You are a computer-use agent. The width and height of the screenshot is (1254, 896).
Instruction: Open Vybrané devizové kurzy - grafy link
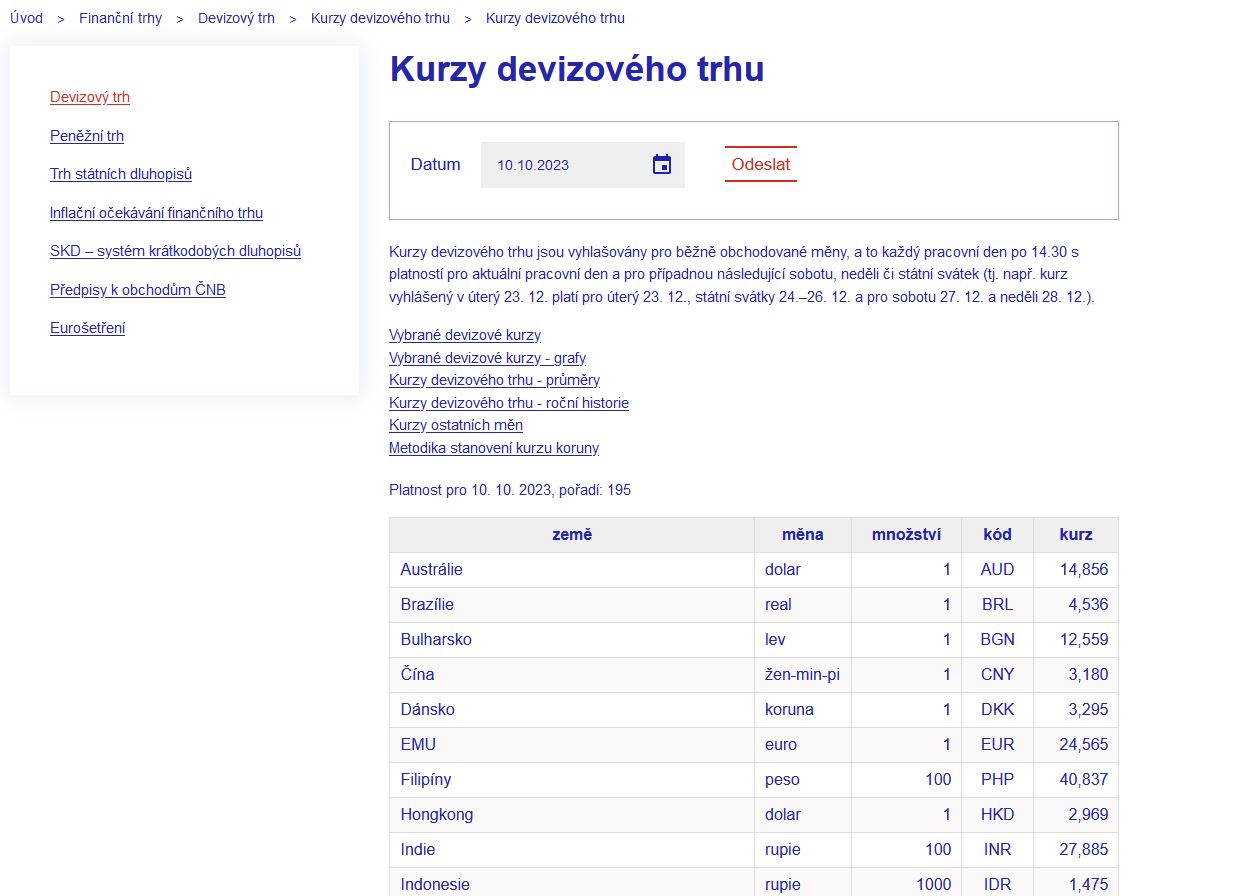[x=487, y=358]
